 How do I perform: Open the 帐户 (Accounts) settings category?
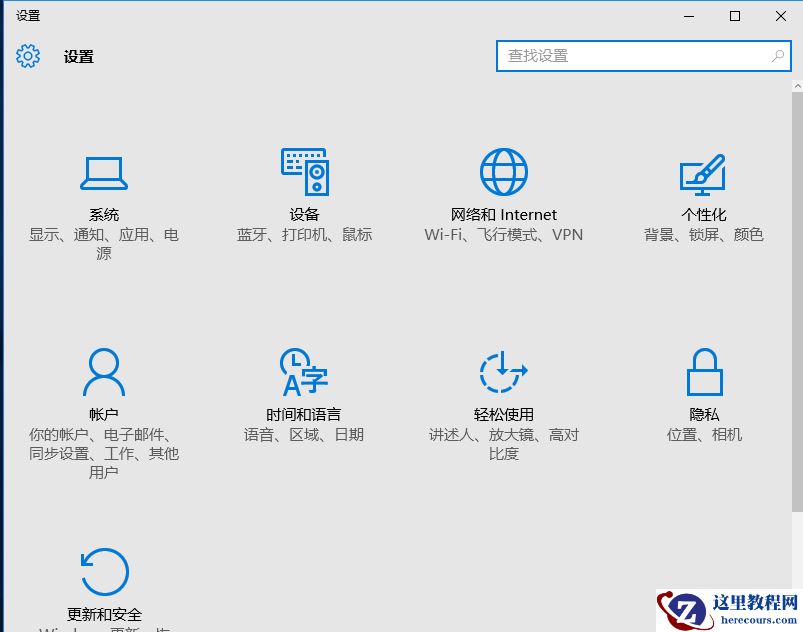[x=104, y=390]
